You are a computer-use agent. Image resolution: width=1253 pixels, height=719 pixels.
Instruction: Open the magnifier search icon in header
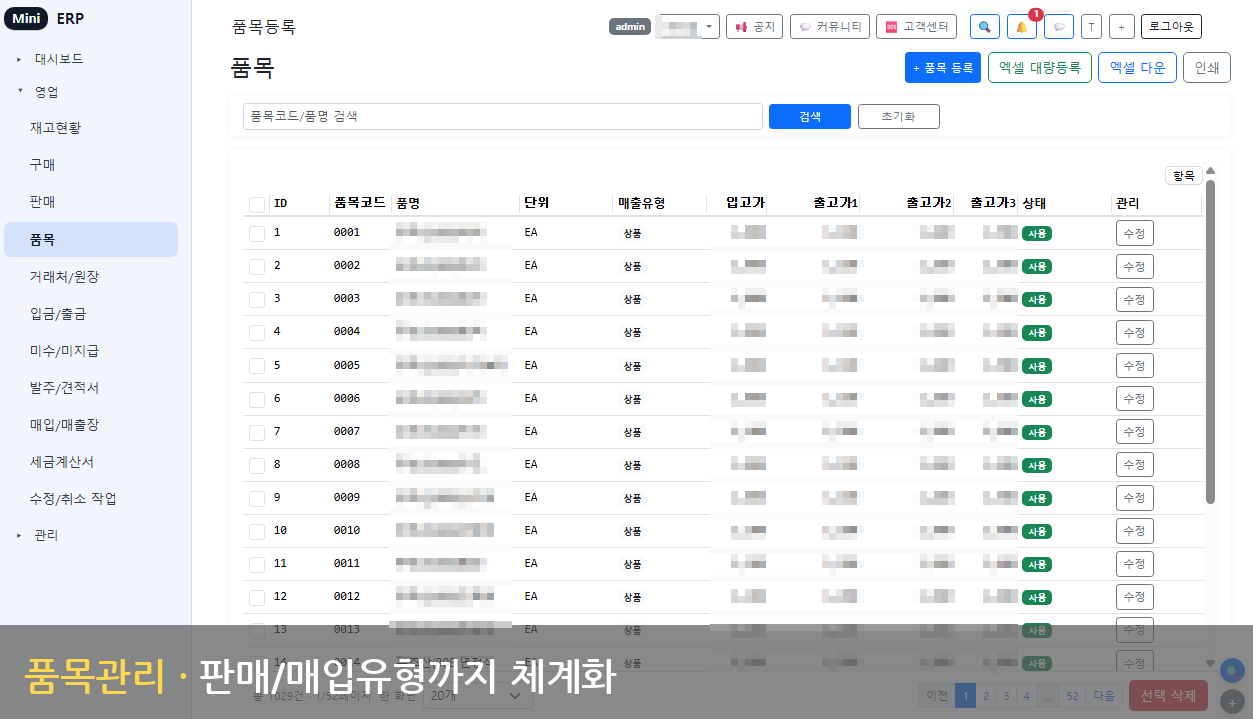coord(985,27)
